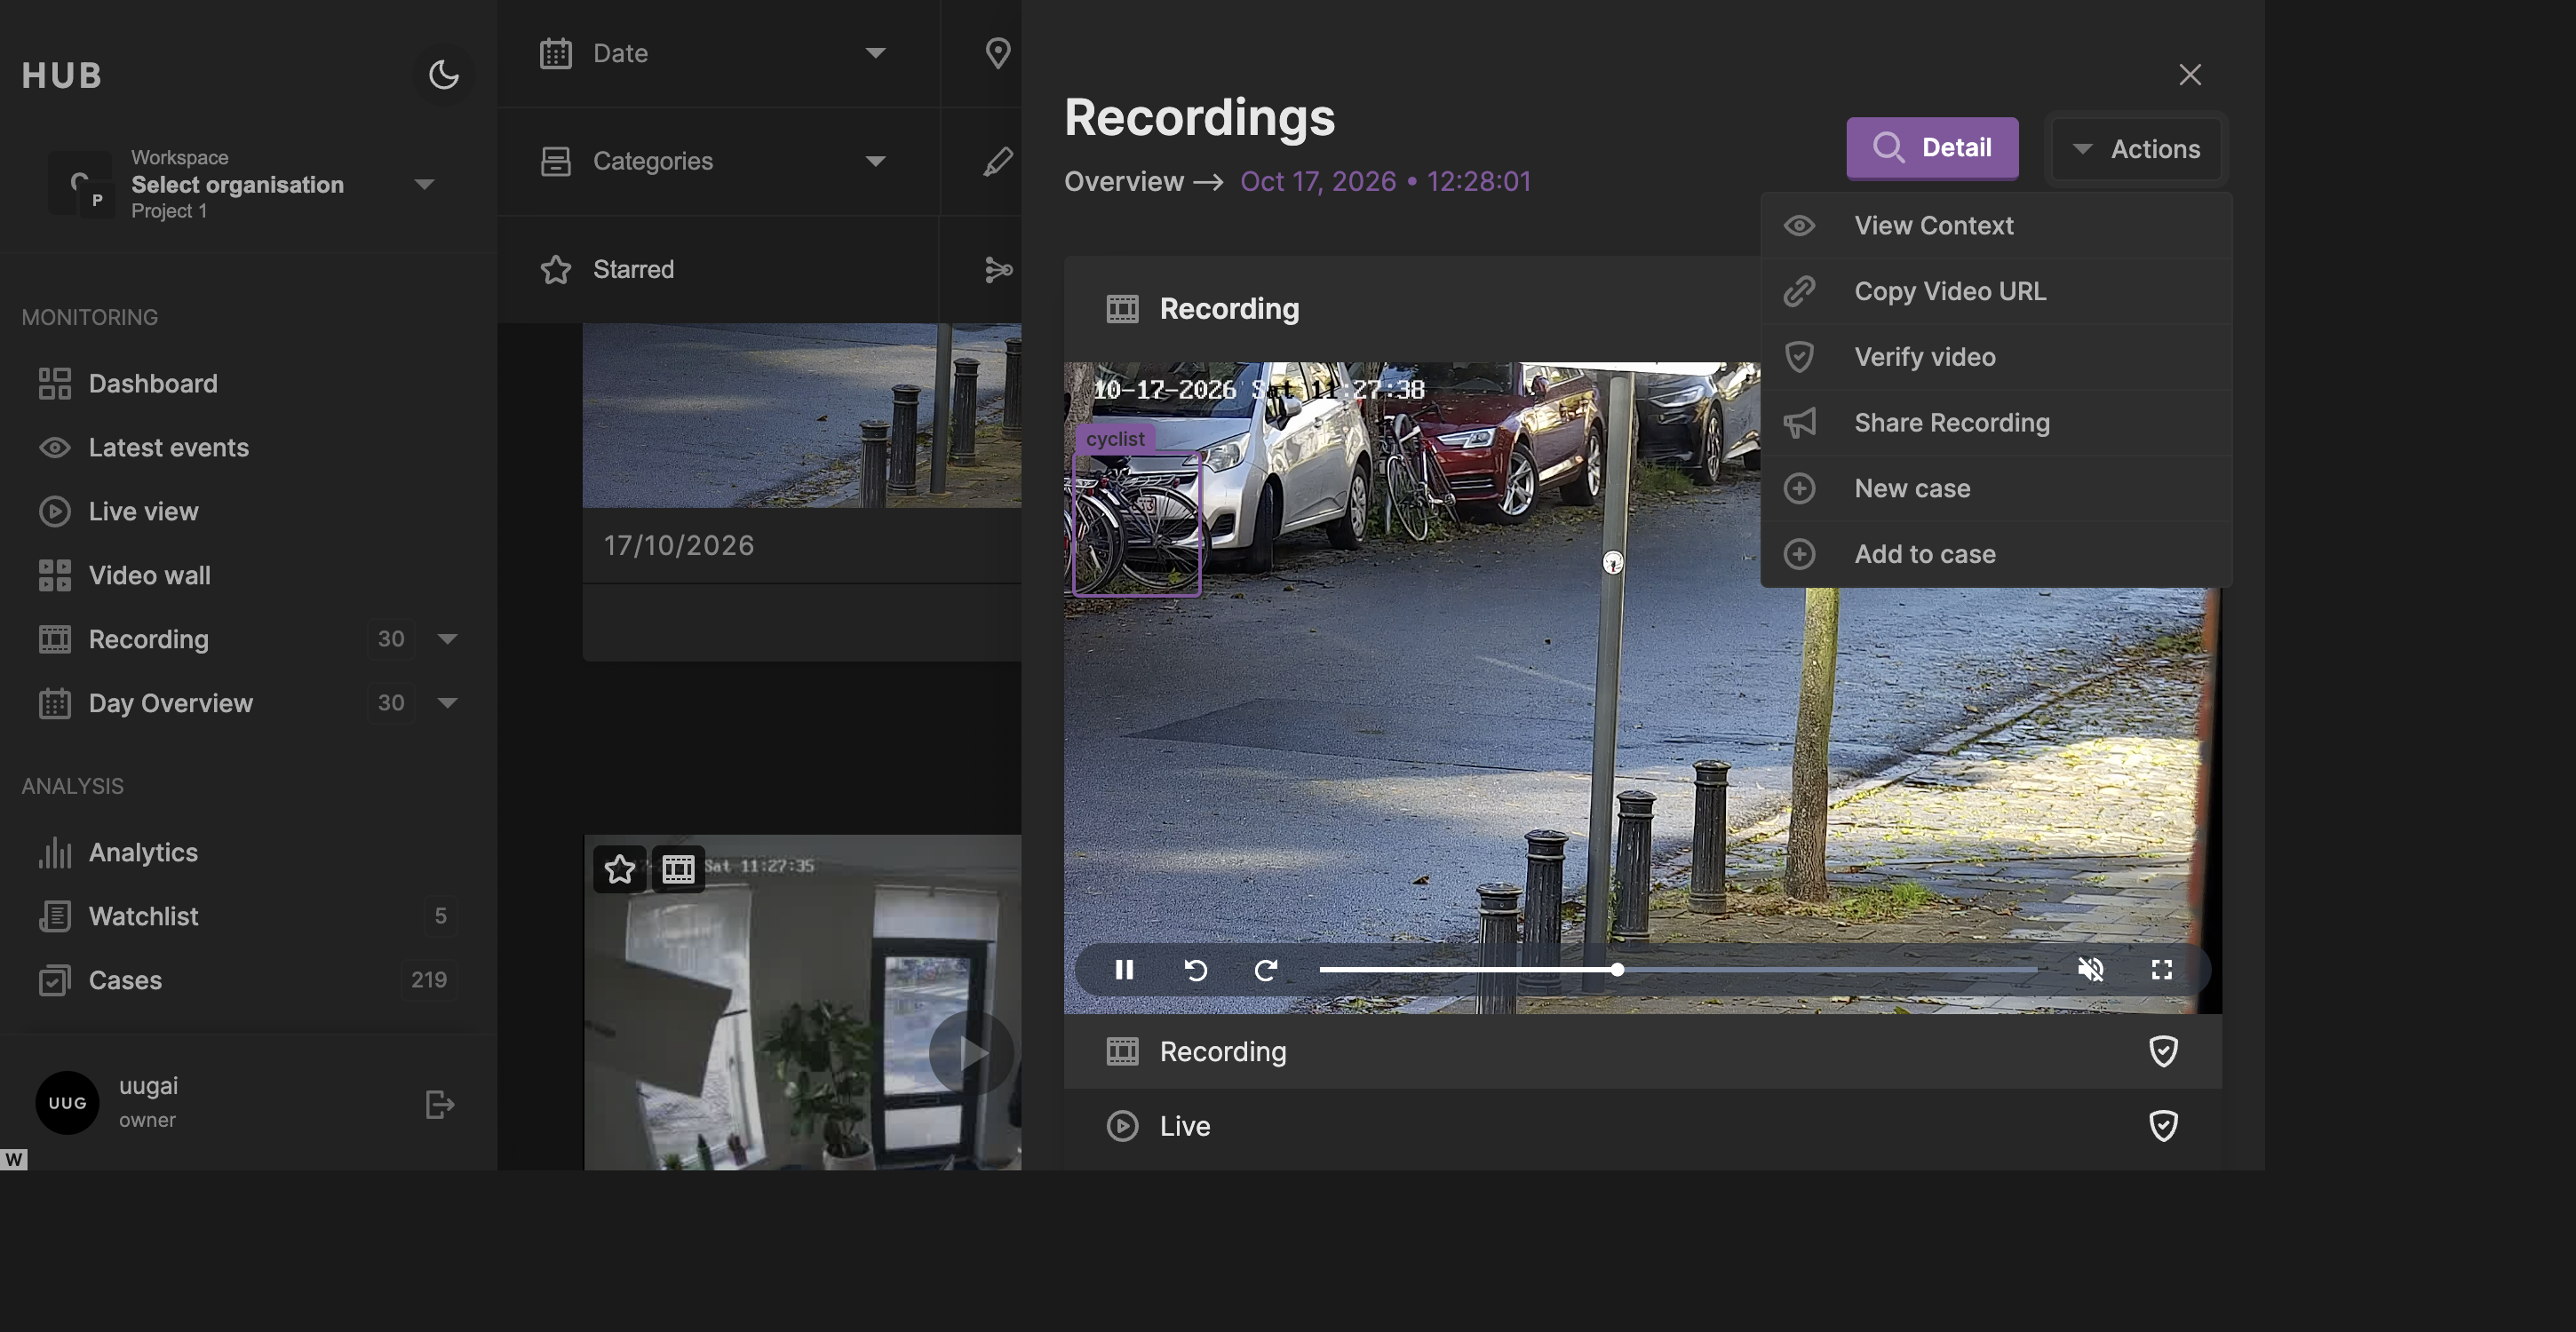Expand the Recording sidebar submenu arrow
2576x1332 pixels.
[x=447, y=639]
